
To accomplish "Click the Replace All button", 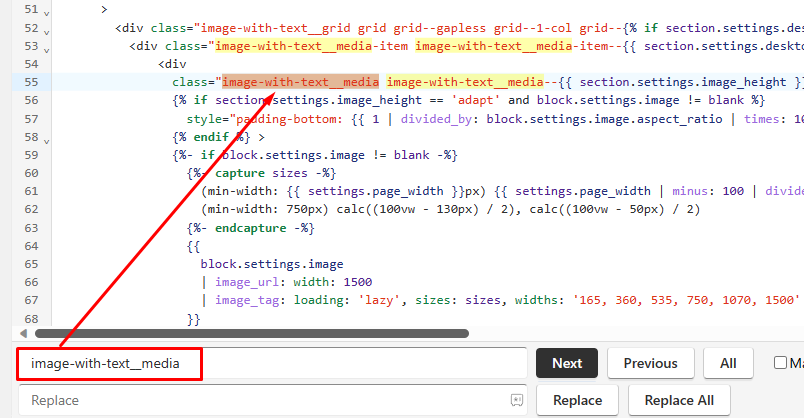I will tap(679, 400).
